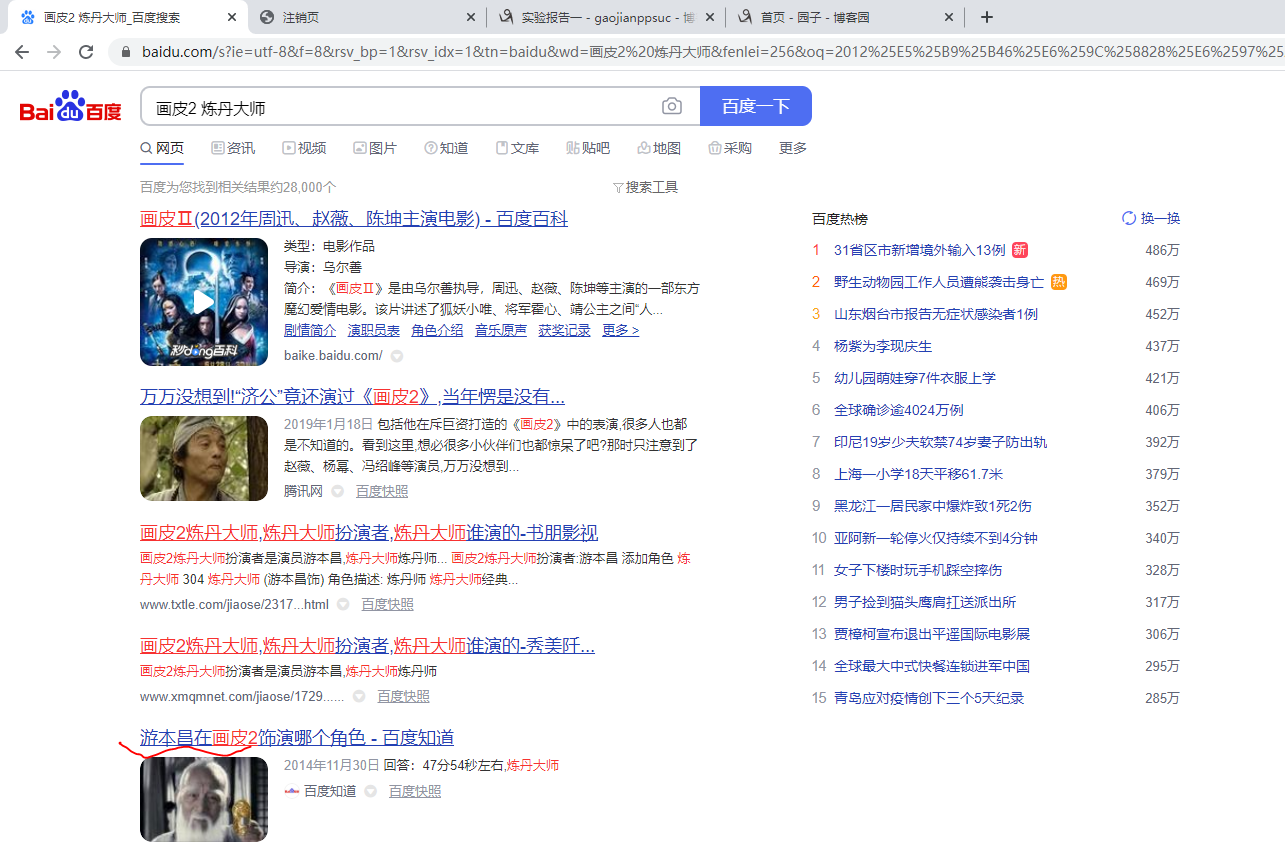Close the 注销页 tab
The width and height of the screenshot is (1285, 854).
click(x=472, y=17)
